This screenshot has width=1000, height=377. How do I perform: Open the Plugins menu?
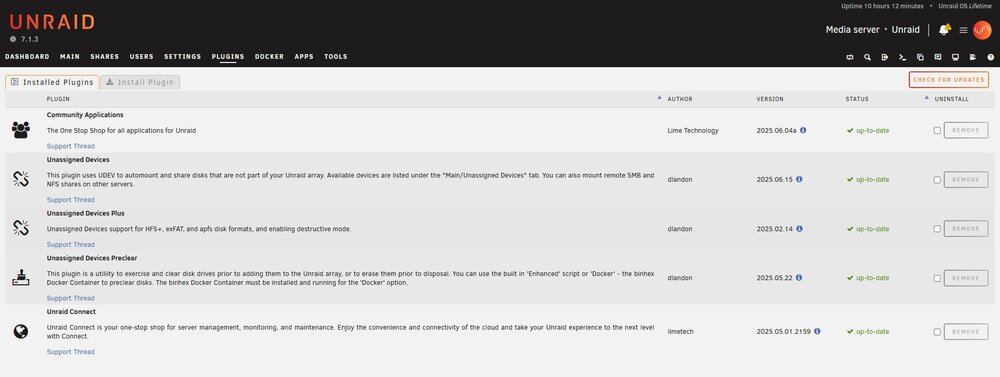[x=228, y=57]
